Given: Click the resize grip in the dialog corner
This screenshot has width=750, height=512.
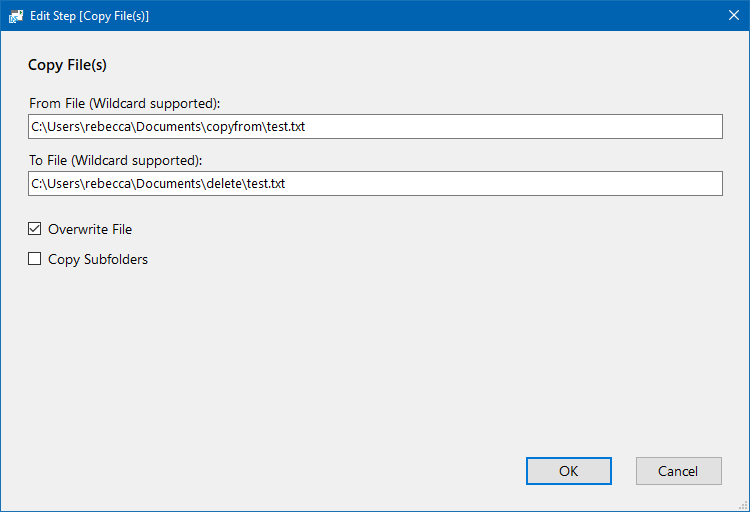Looking at the screenshot, I should point(744,505).
